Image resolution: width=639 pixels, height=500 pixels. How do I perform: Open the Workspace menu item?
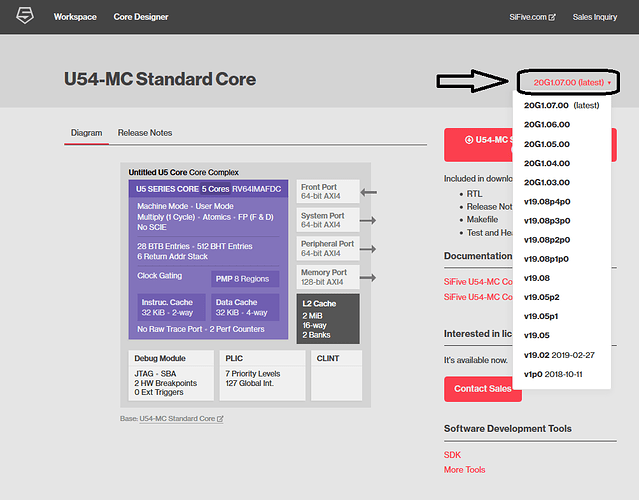pyautogui.click(x=75, y=17)
